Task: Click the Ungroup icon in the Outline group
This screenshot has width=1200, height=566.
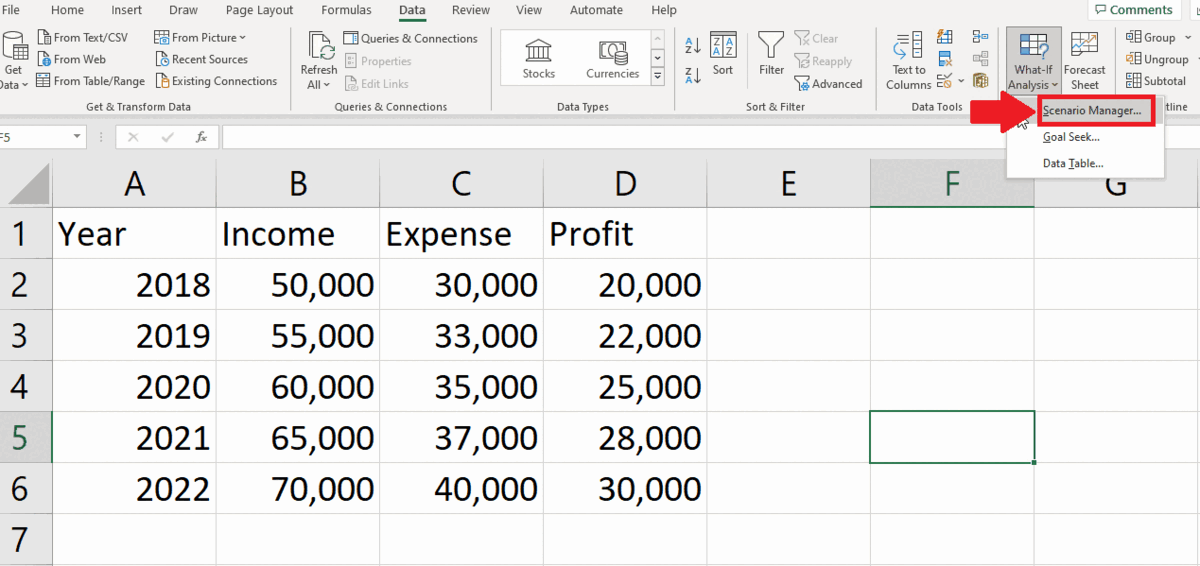Action: click(x=1134, y=59)
